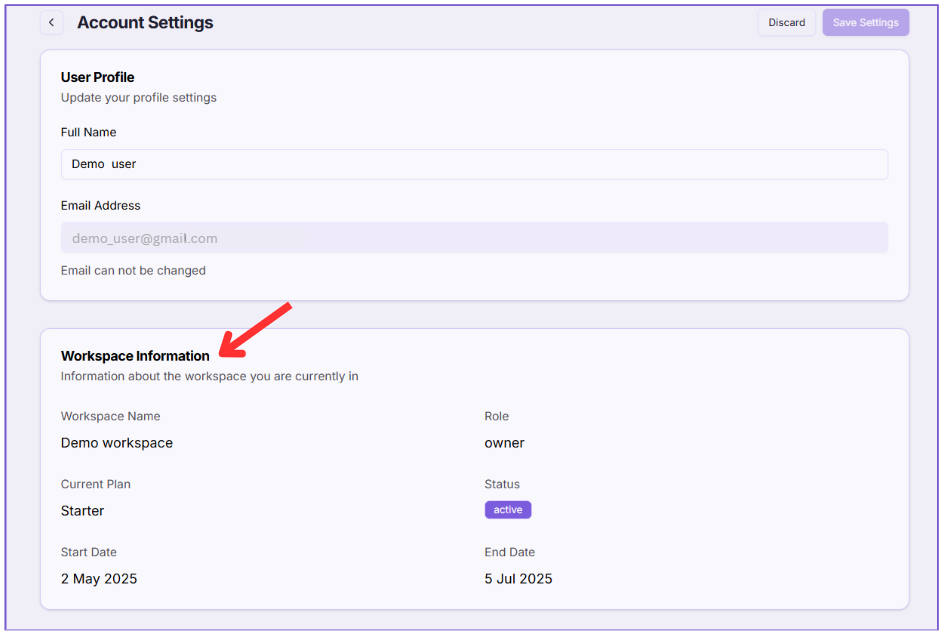Click the back arrow beside Account Settings

52,23
